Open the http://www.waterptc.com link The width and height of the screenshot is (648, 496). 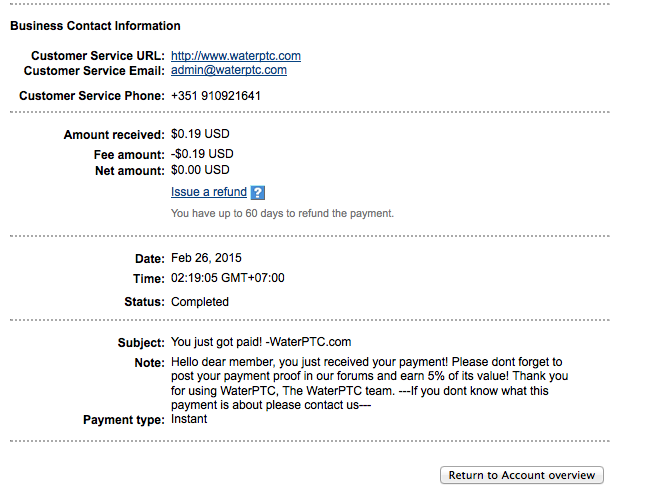[x=236, y=56]
